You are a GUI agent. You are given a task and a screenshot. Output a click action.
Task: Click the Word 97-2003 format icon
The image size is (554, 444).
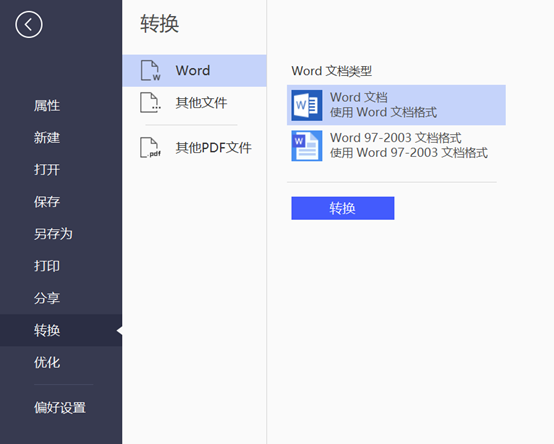[x=307, y=146]
